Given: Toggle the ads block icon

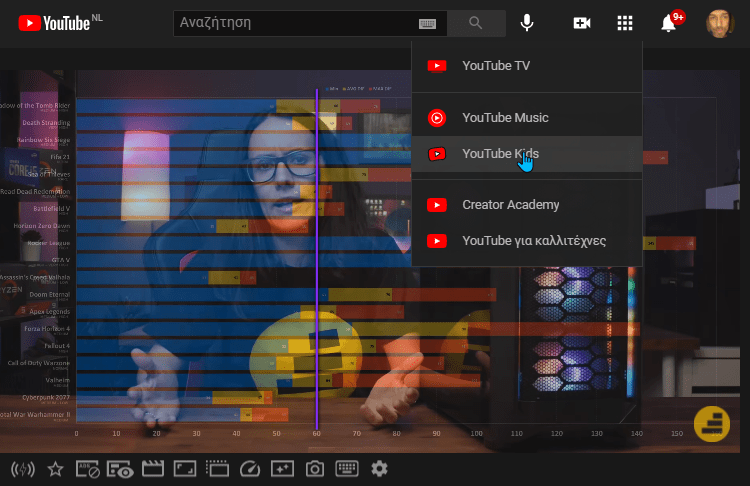Looking at the screenshot, I should coord(88,469).
